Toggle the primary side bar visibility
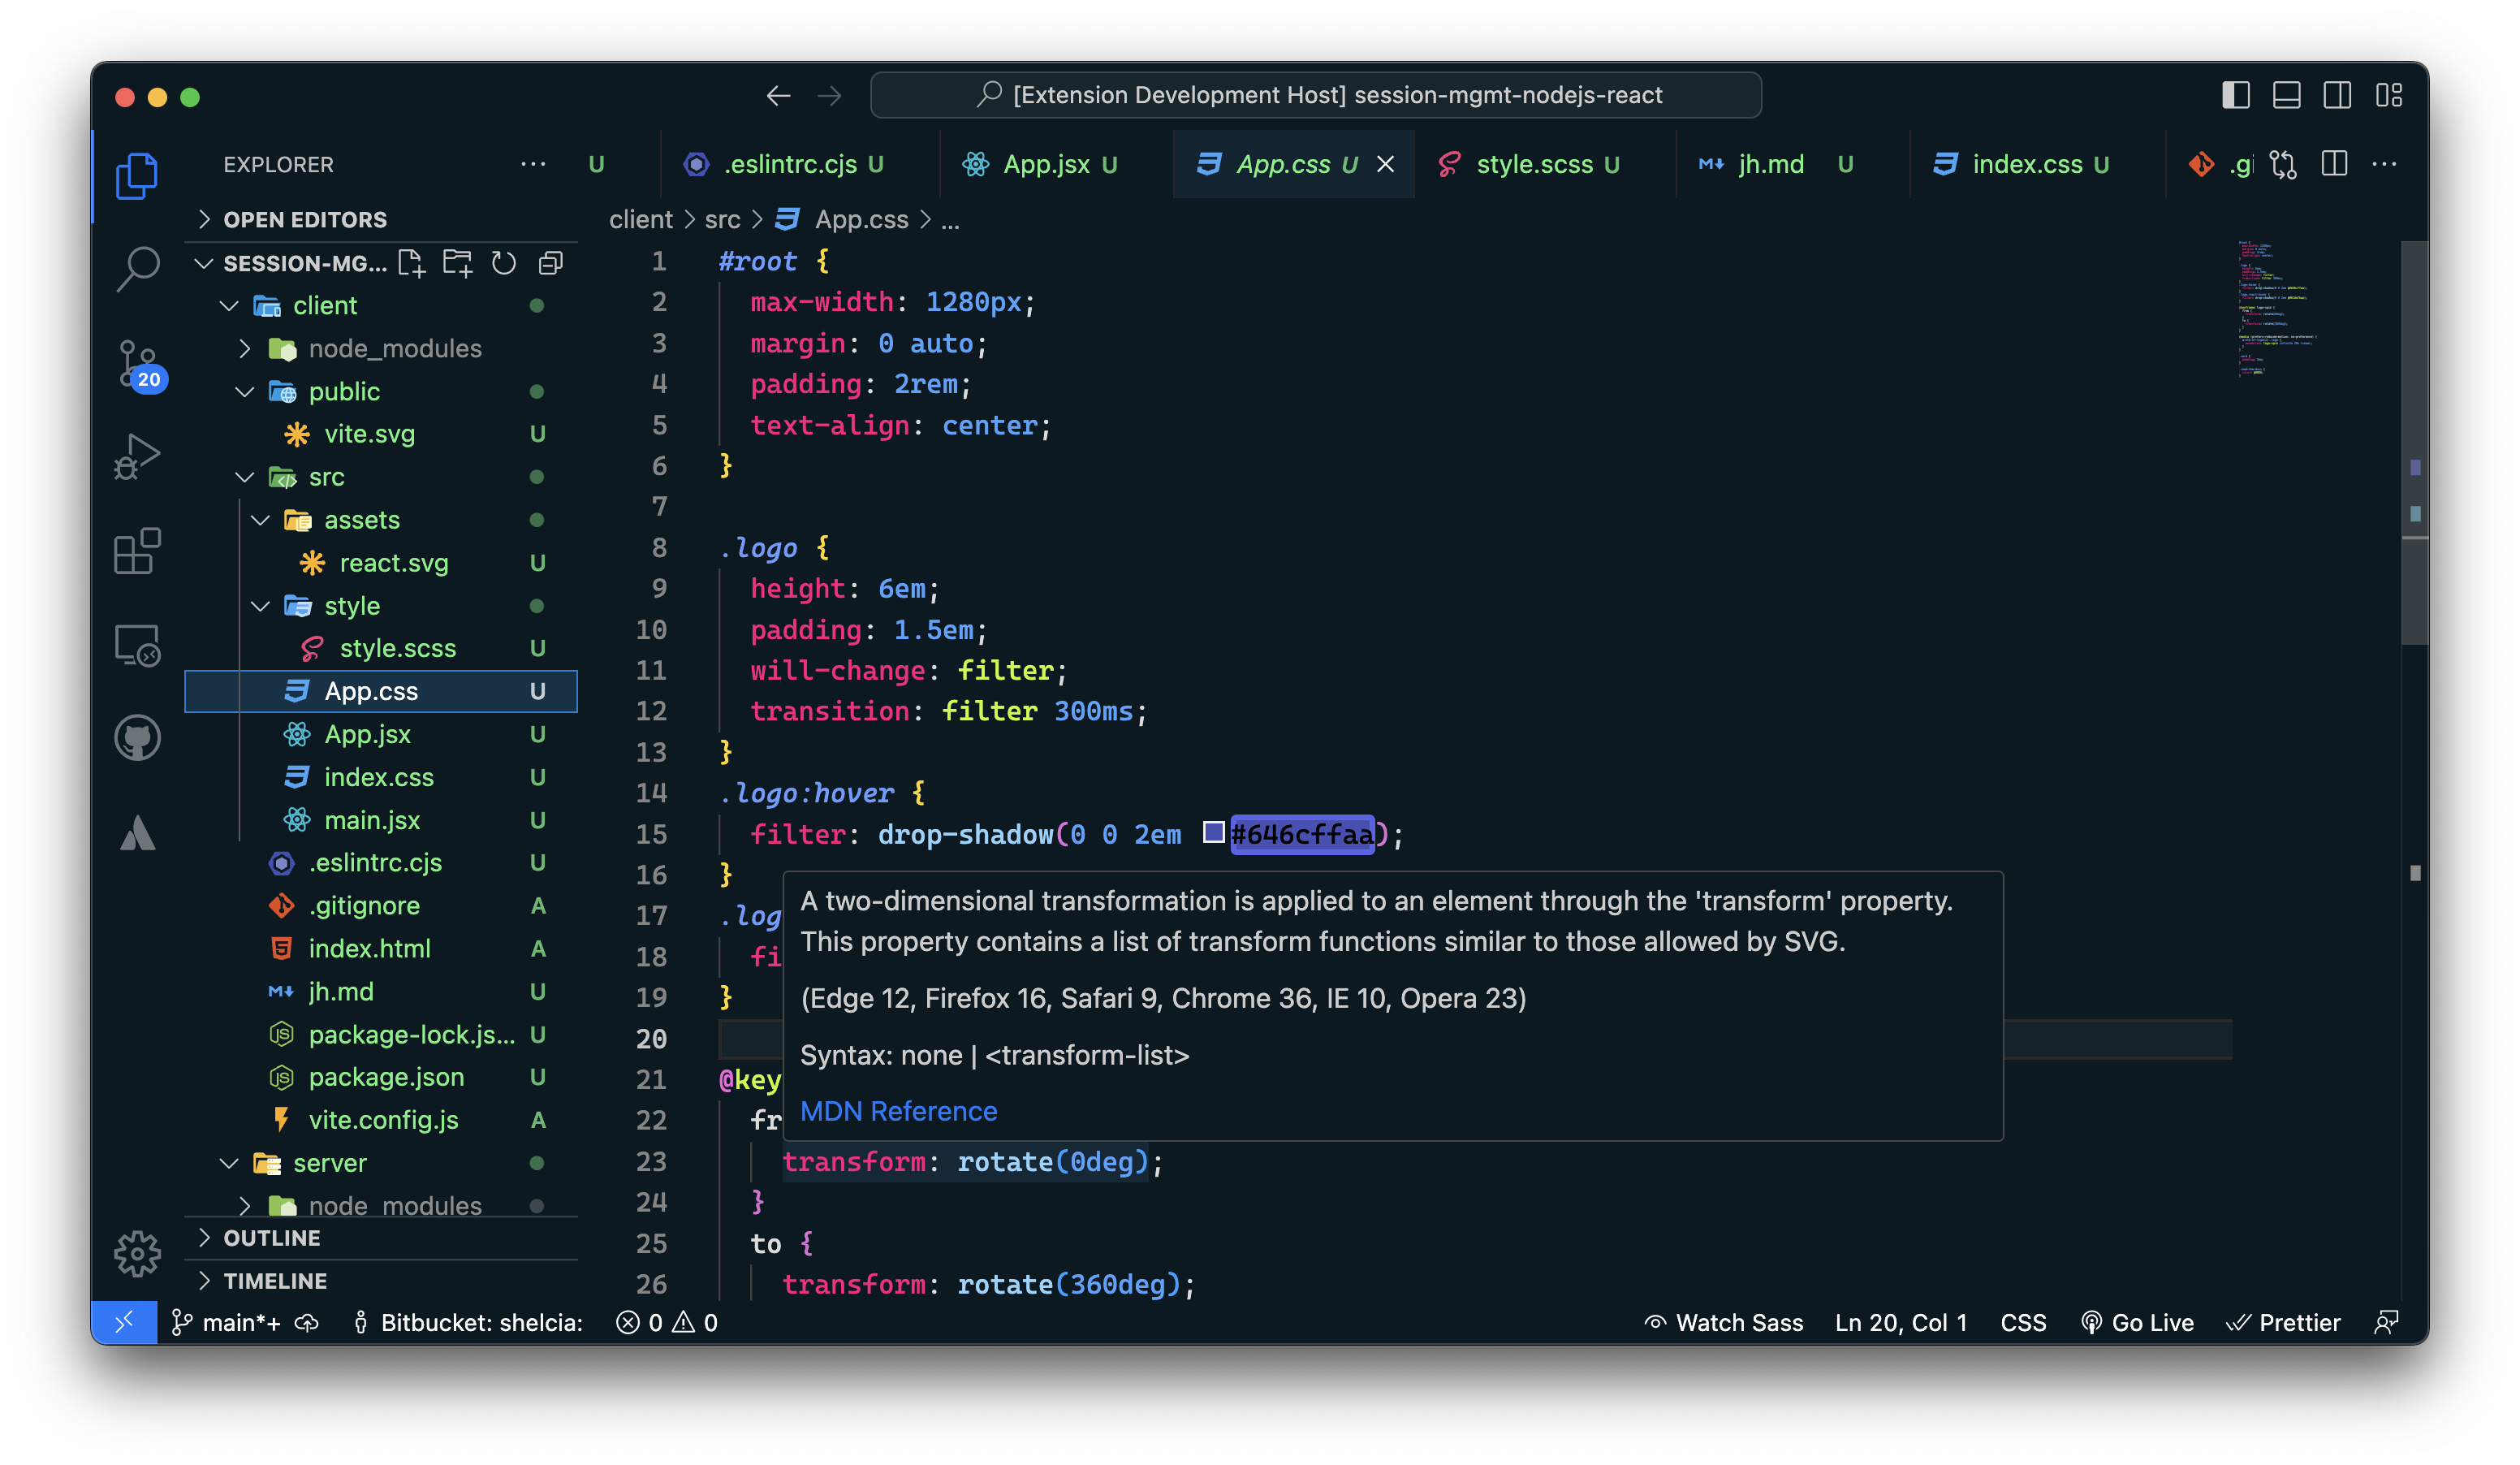Image resolution: width=2520 pixels, height=1465 pixels. [x=2235, y=95]
